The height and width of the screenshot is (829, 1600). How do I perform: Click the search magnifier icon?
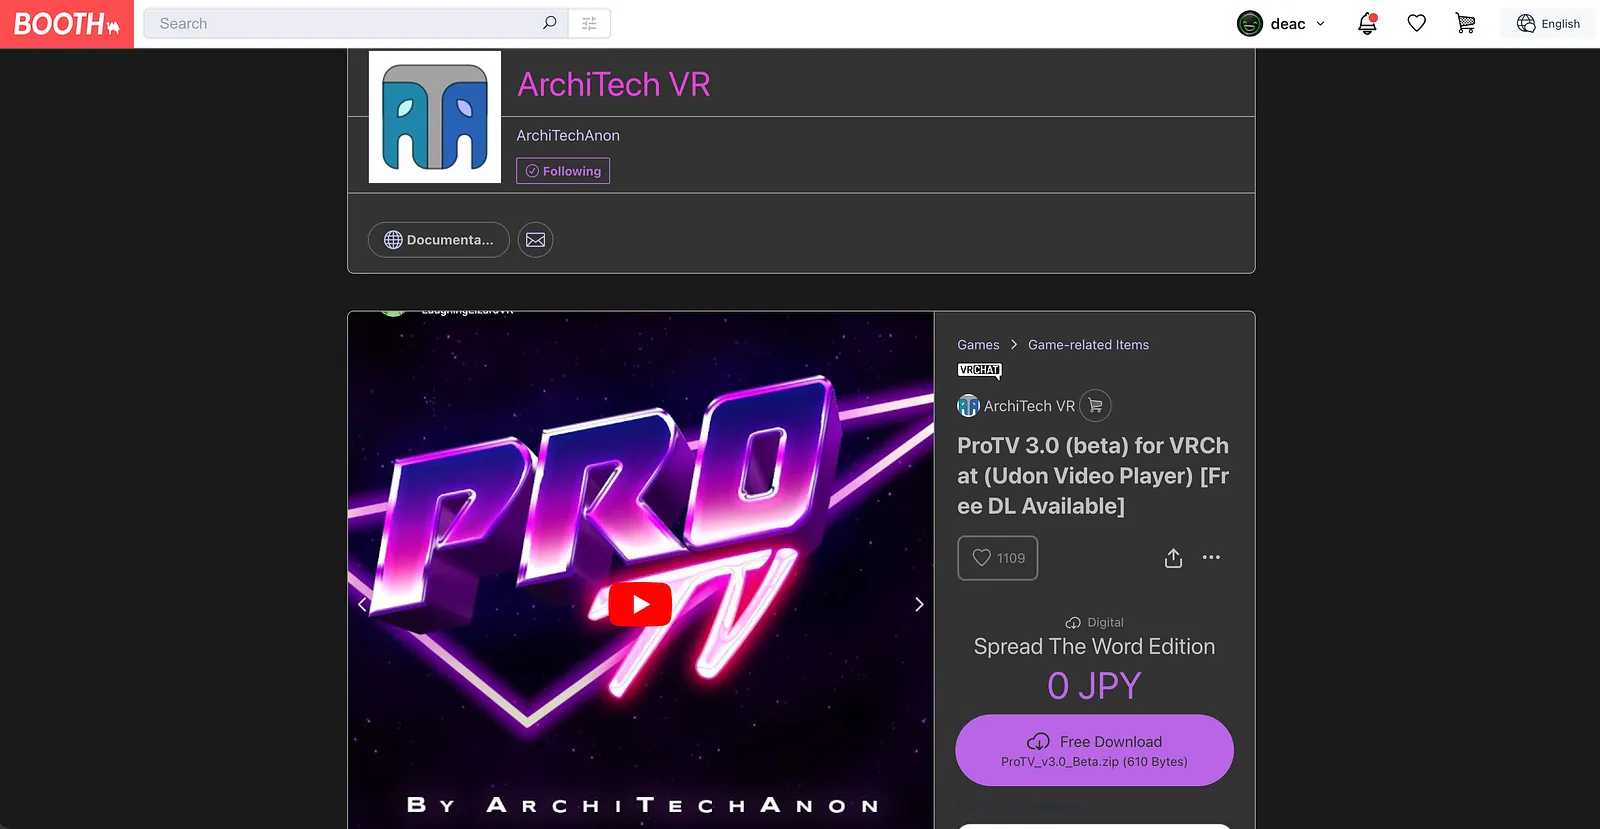click(549, 23)
